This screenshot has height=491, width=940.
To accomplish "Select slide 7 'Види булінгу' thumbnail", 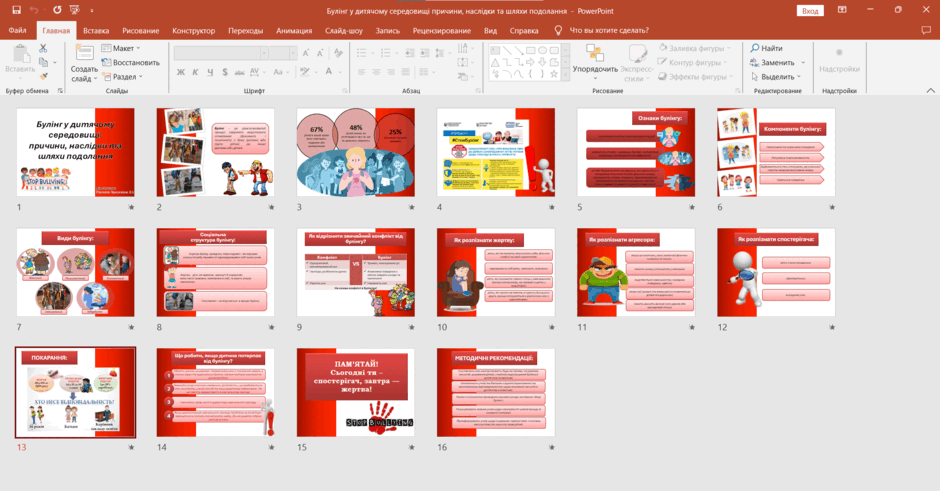I will (x=76, y=272).
